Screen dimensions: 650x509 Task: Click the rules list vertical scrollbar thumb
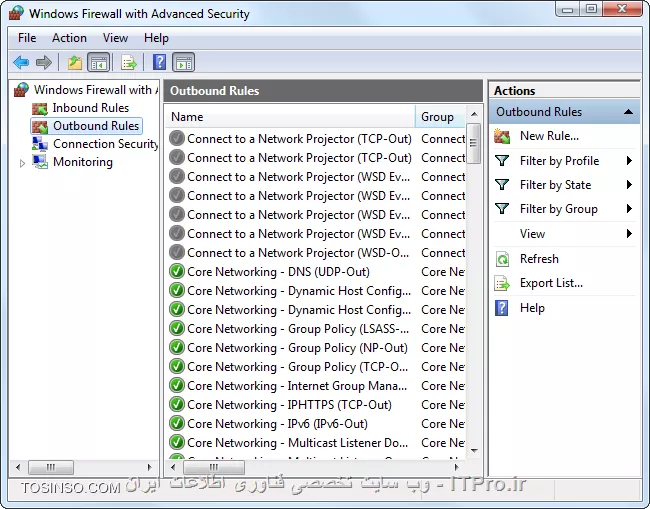click(474, 143)
